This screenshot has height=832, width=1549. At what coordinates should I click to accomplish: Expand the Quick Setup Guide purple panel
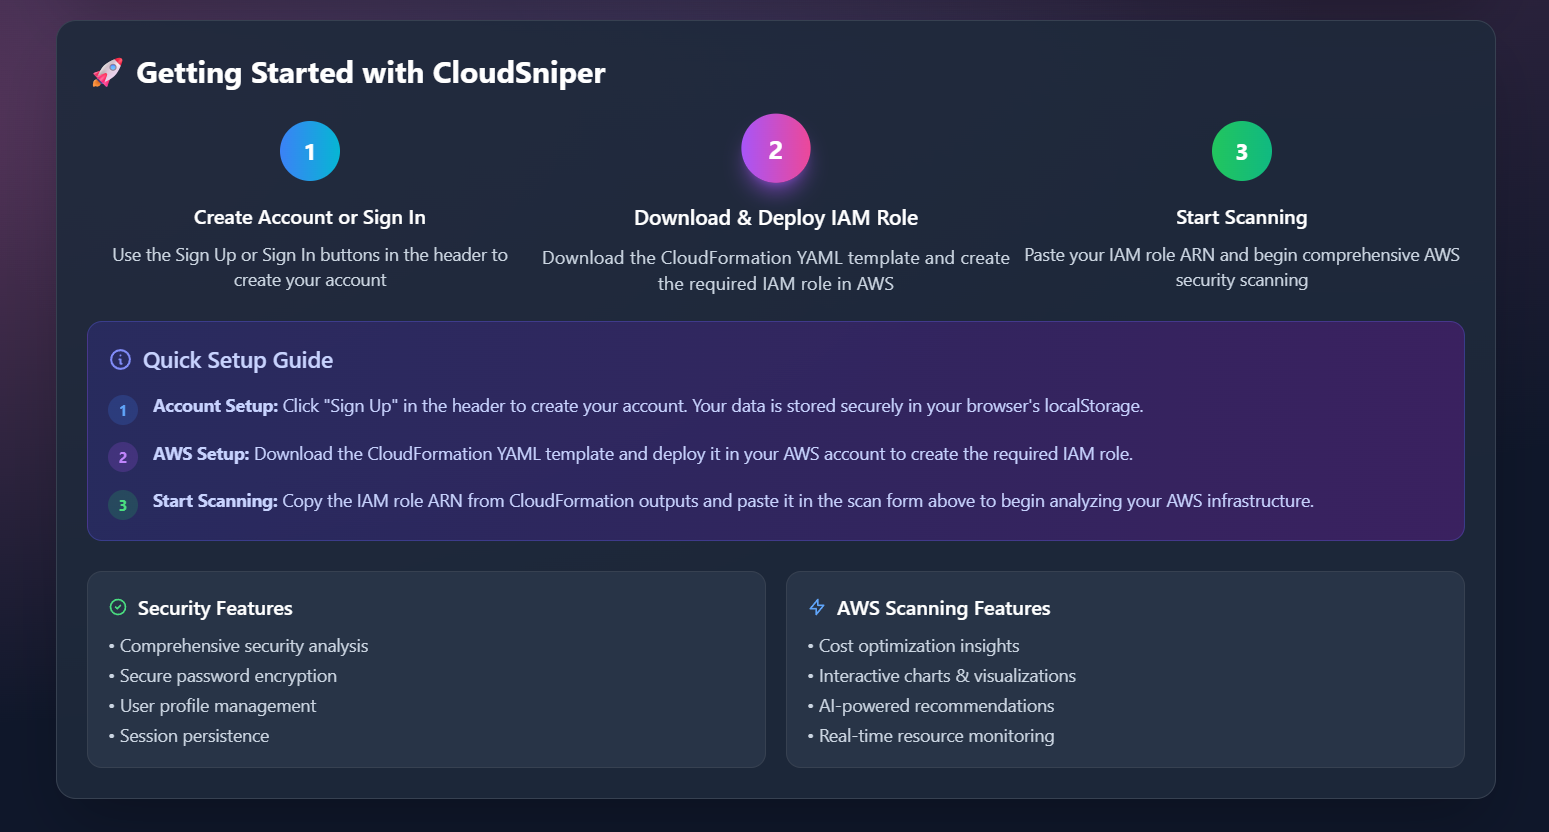pyautogui.click(x=776, y=431)
